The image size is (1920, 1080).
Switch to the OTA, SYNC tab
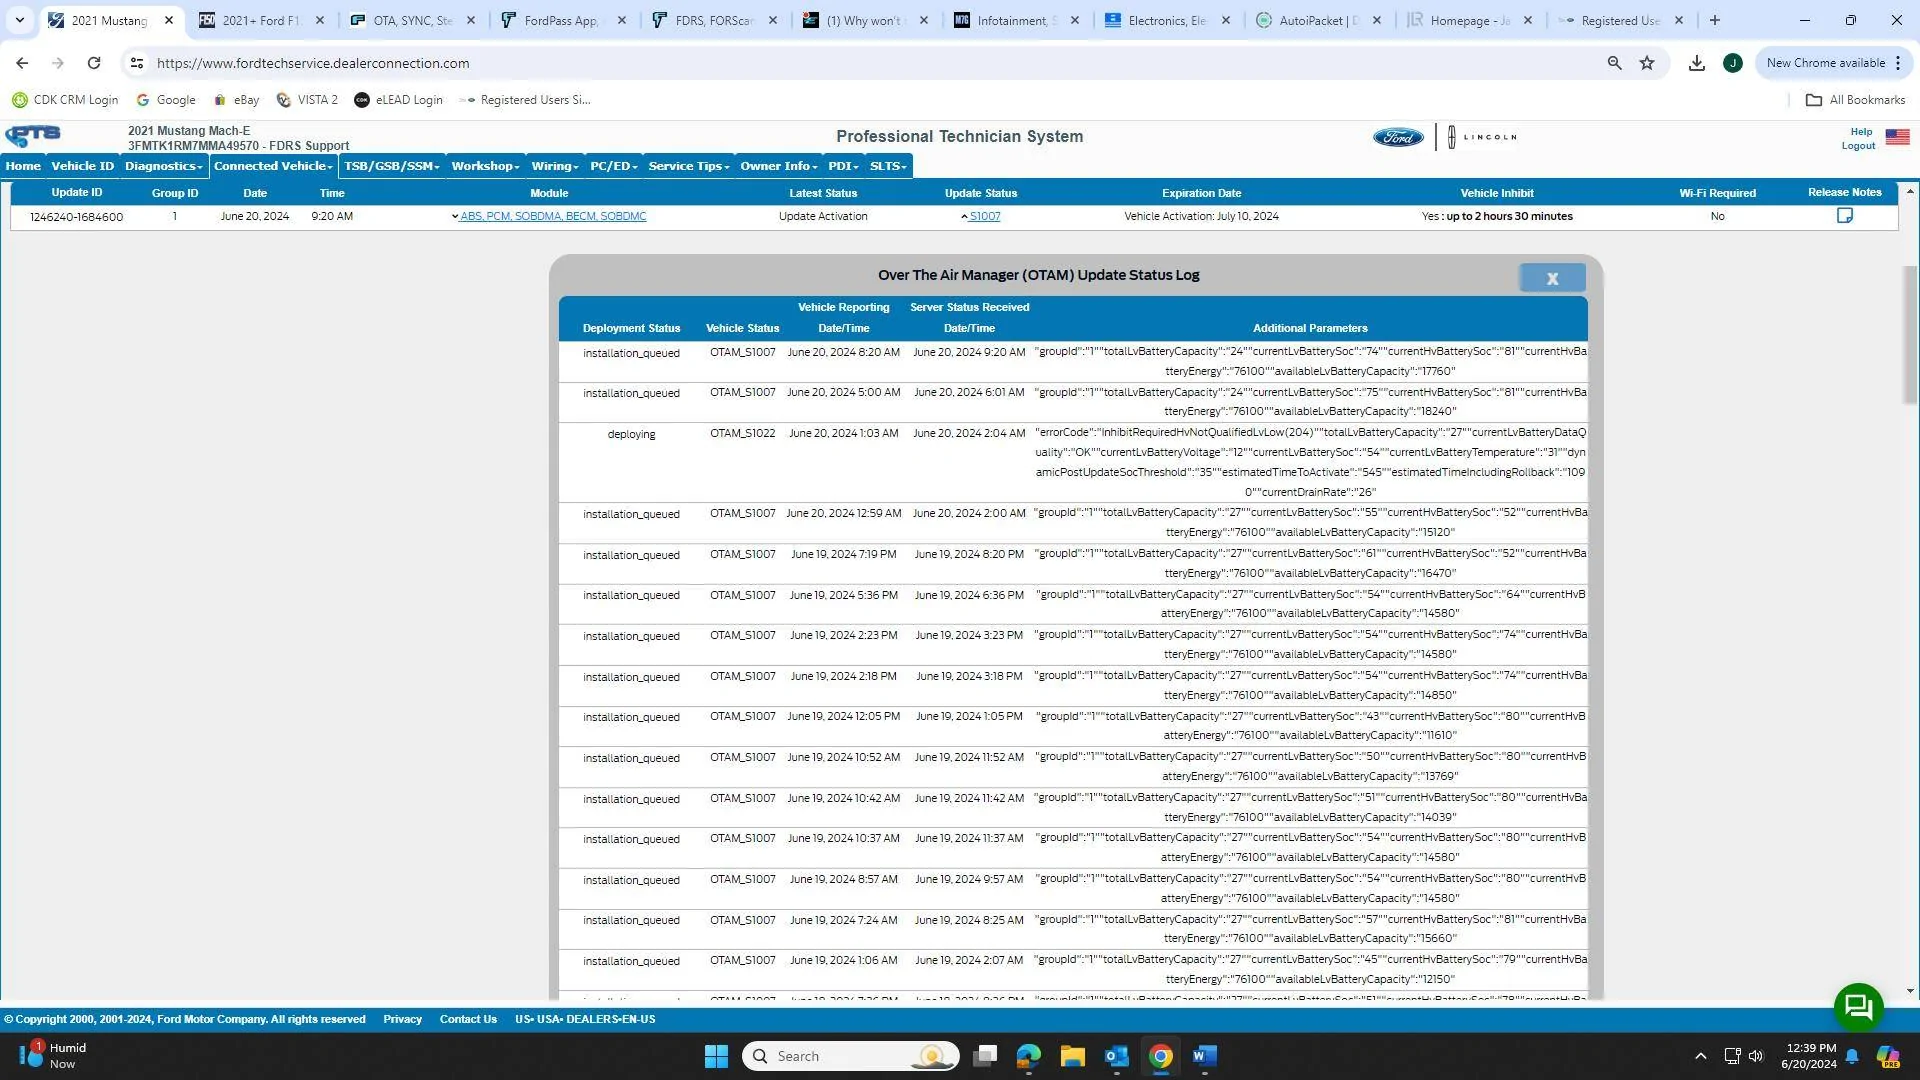413,20
